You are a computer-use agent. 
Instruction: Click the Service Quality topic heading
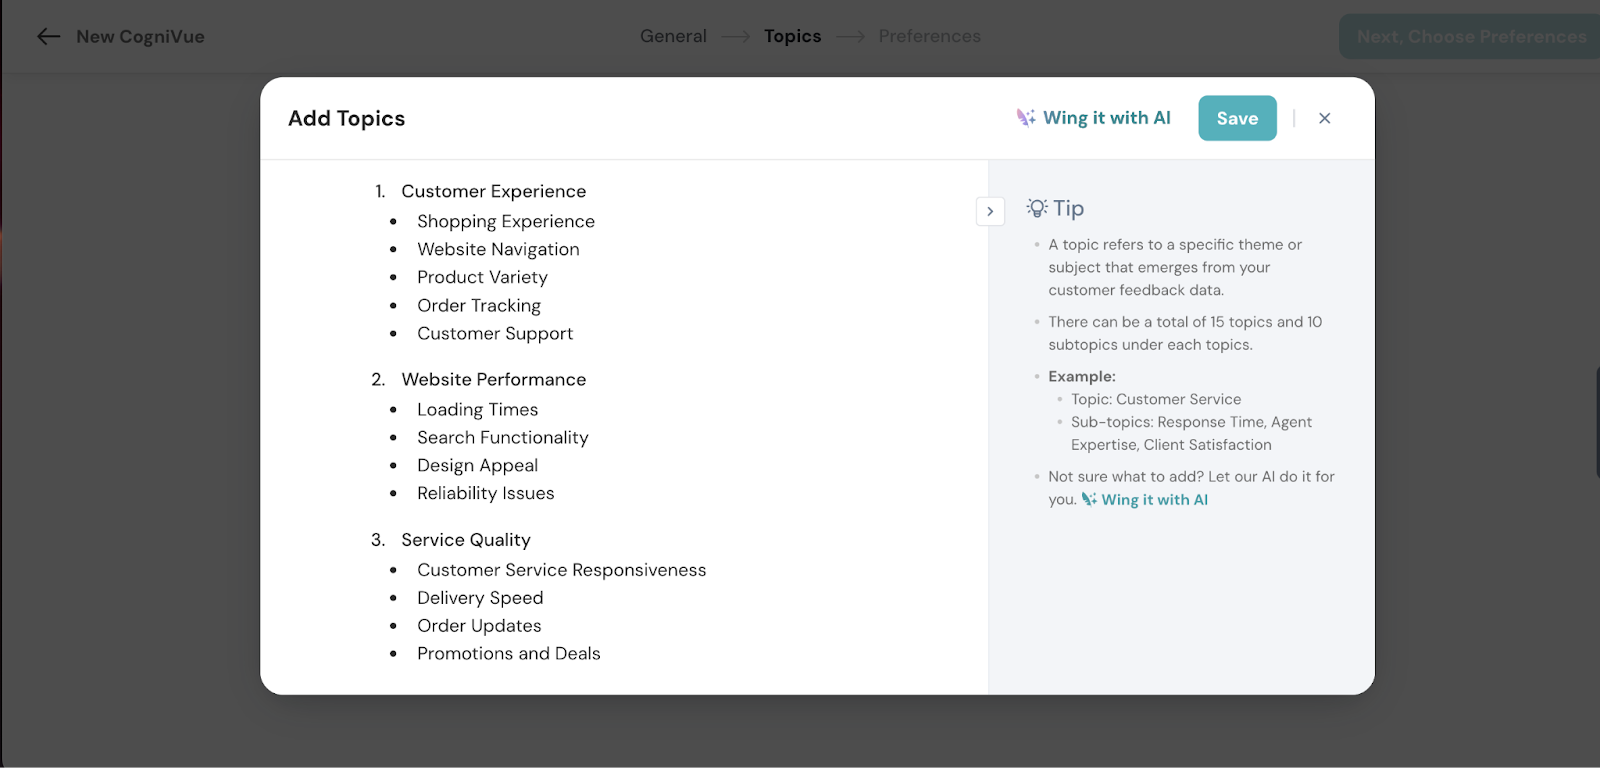click(x=466, y=540)
